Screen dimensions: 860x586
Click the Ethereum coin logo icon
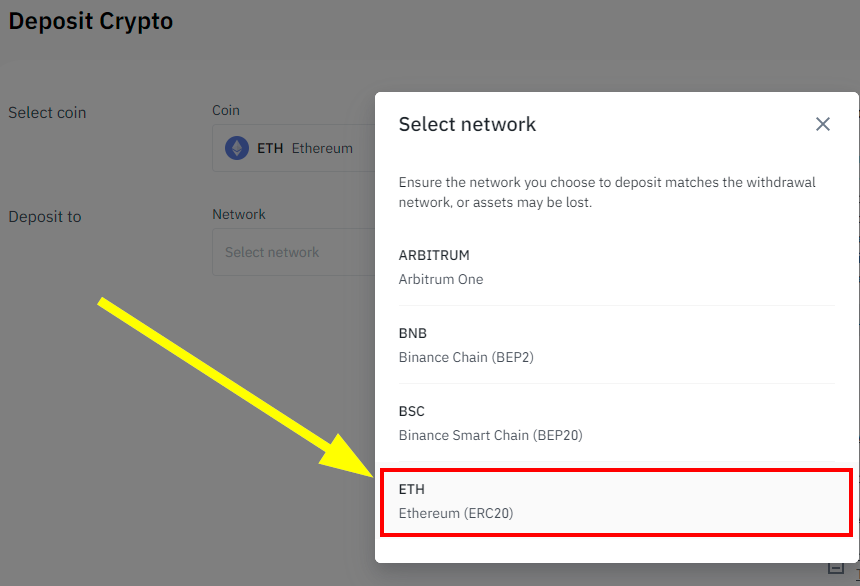pyautogui.click(x=237, y=148)
